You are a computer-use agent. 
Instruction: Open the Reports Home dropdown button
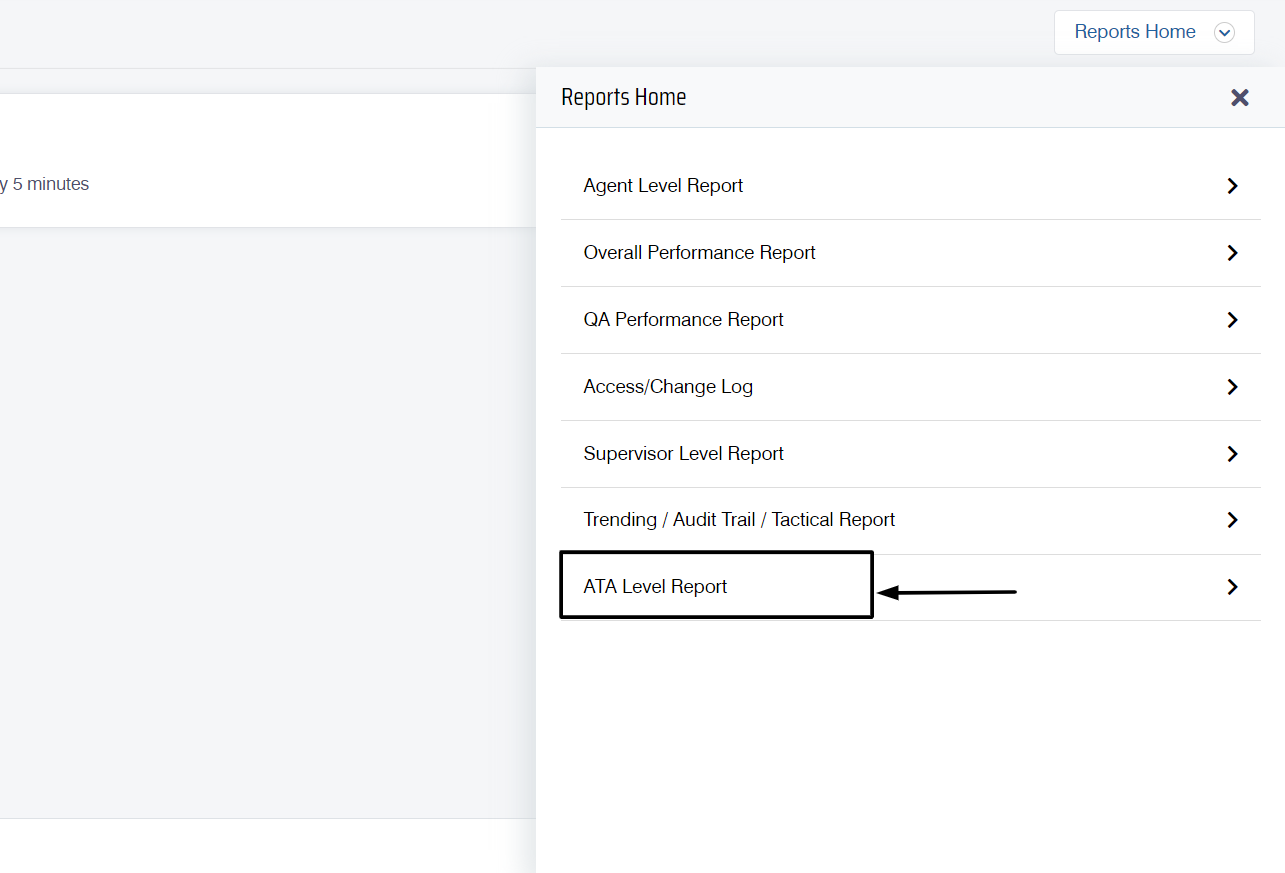pos(1154,32)
